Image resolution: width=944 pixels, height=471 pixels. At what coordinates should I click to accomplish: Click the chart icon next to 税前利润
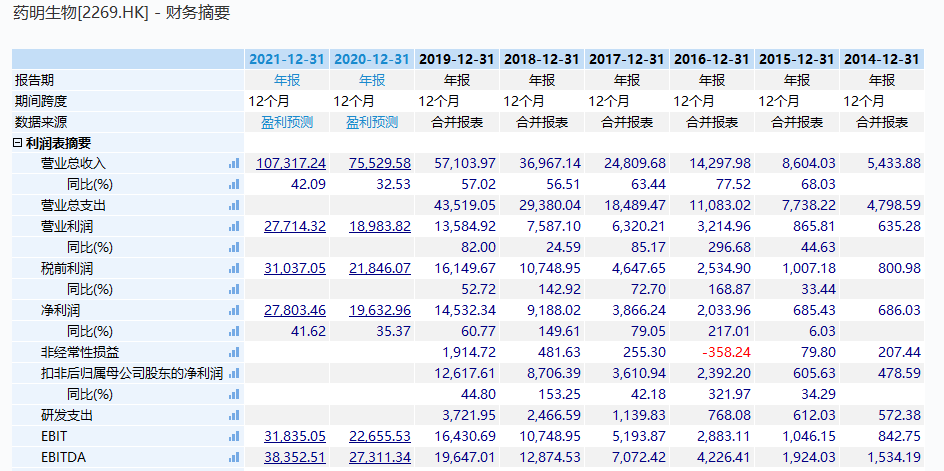(234, 268)
